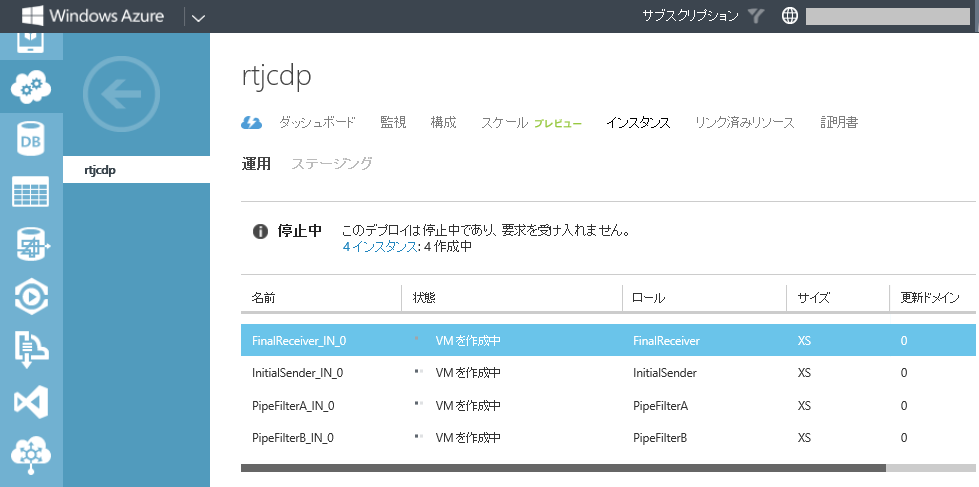The height and width of the screenshot is (487, 979).
Task: Open SQL Databases from the sidebar
Action: tap(31, 141)
